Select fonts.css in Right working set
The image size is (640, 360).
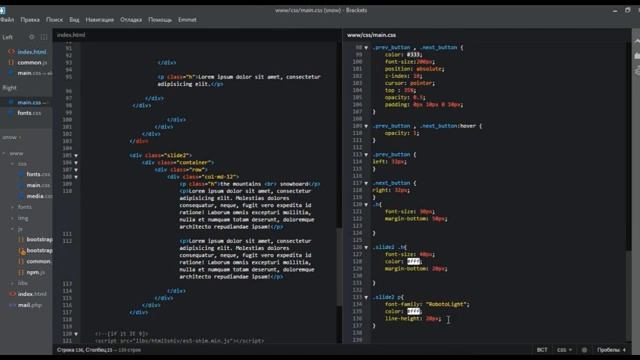point(29,113)
